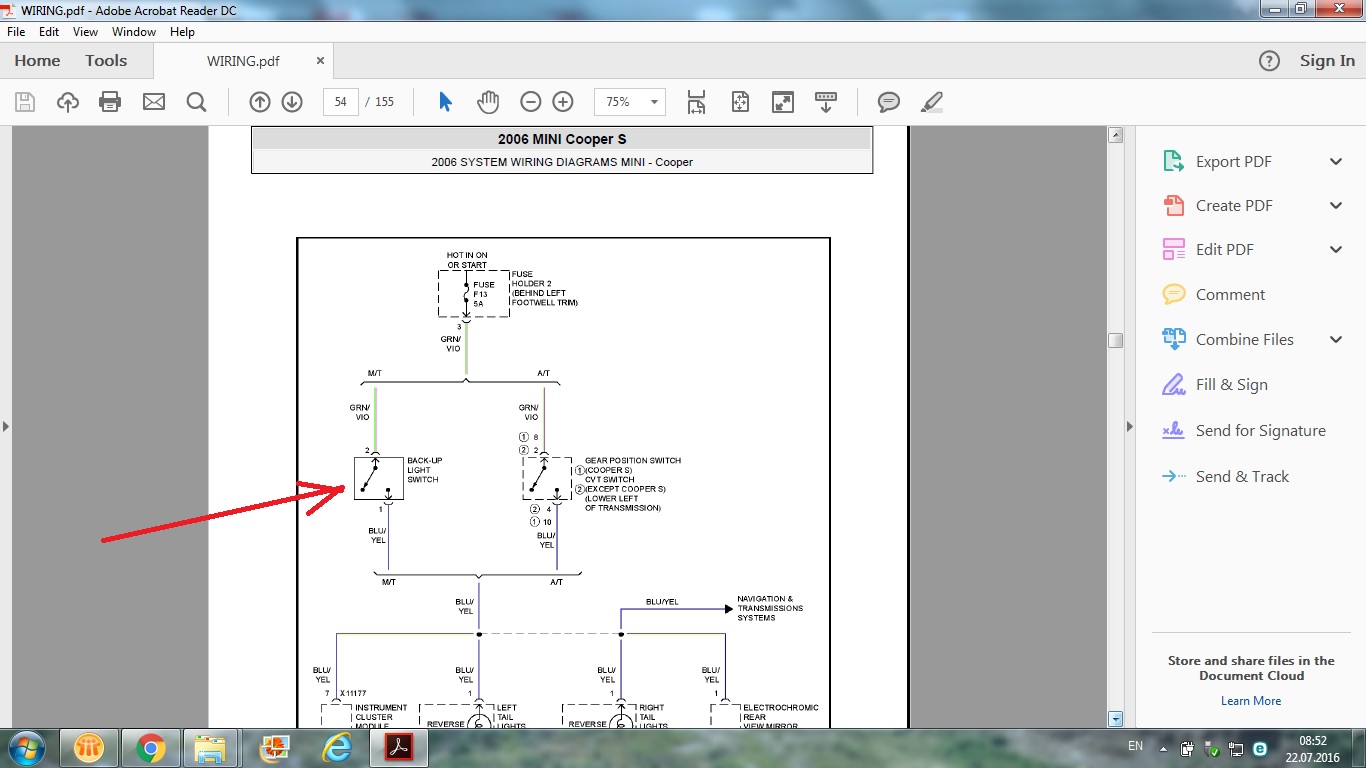Open the Find text magnifier tool
This screenshot has width=1366, height=768.
(x=196, y=102)
